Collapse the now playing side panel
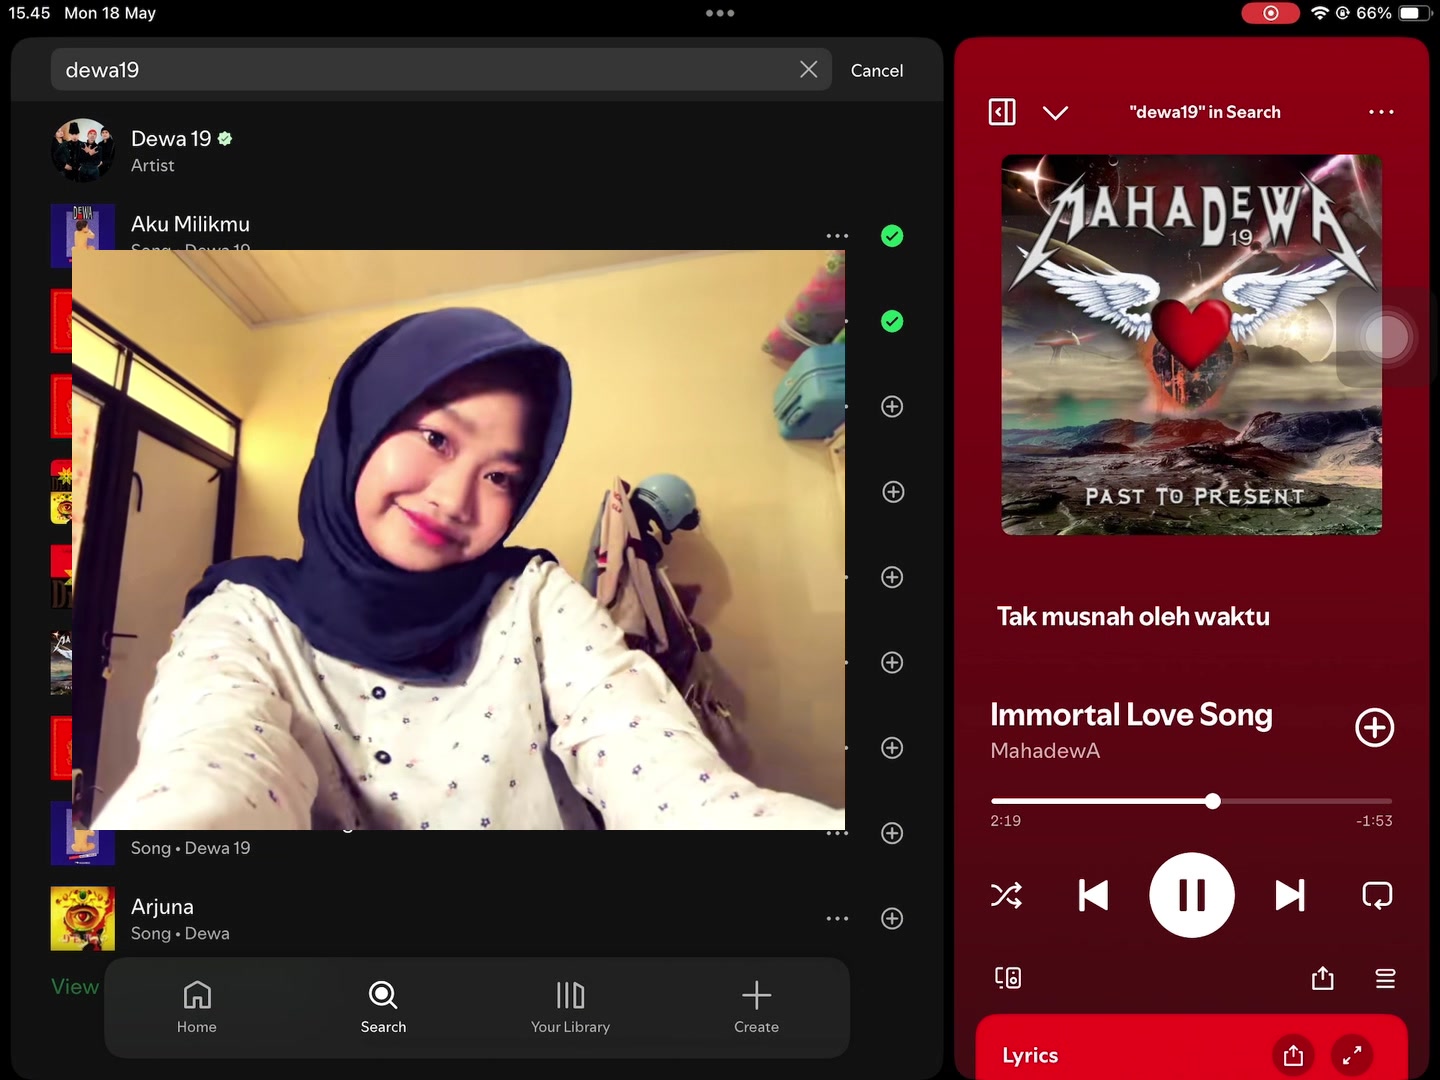This screenshot has height=1080, width=1440. point(1002,112)
